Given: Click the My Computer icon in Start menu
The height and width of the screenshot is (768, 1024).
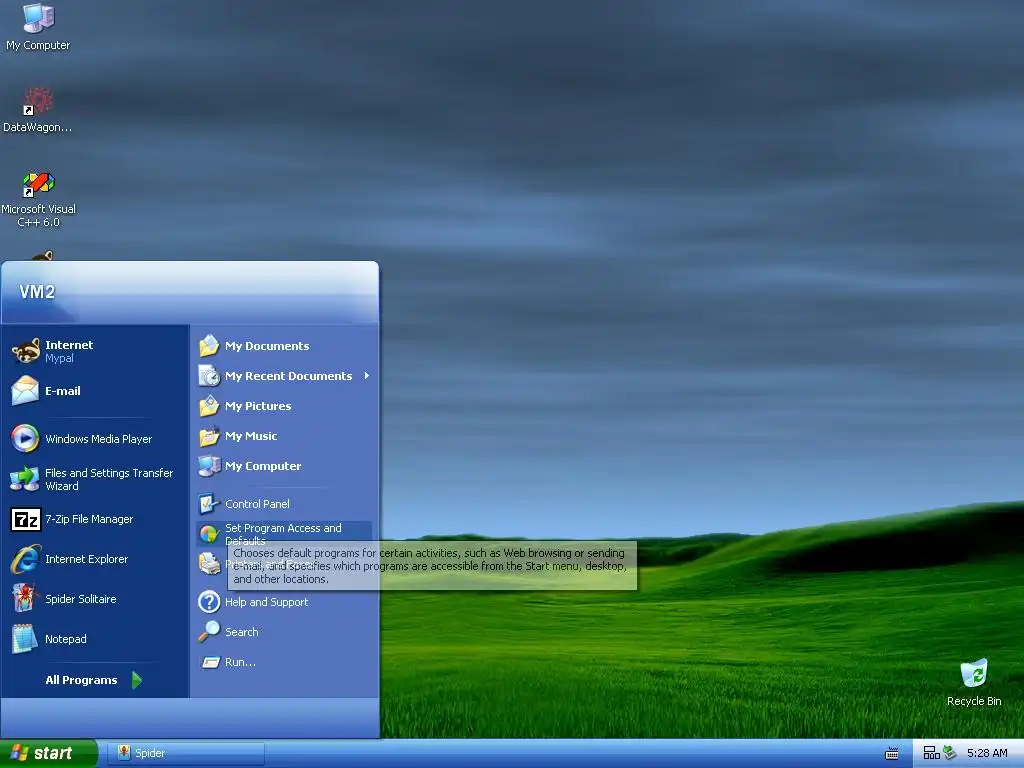Looking at the screenshot, I should tap(209, 466).
